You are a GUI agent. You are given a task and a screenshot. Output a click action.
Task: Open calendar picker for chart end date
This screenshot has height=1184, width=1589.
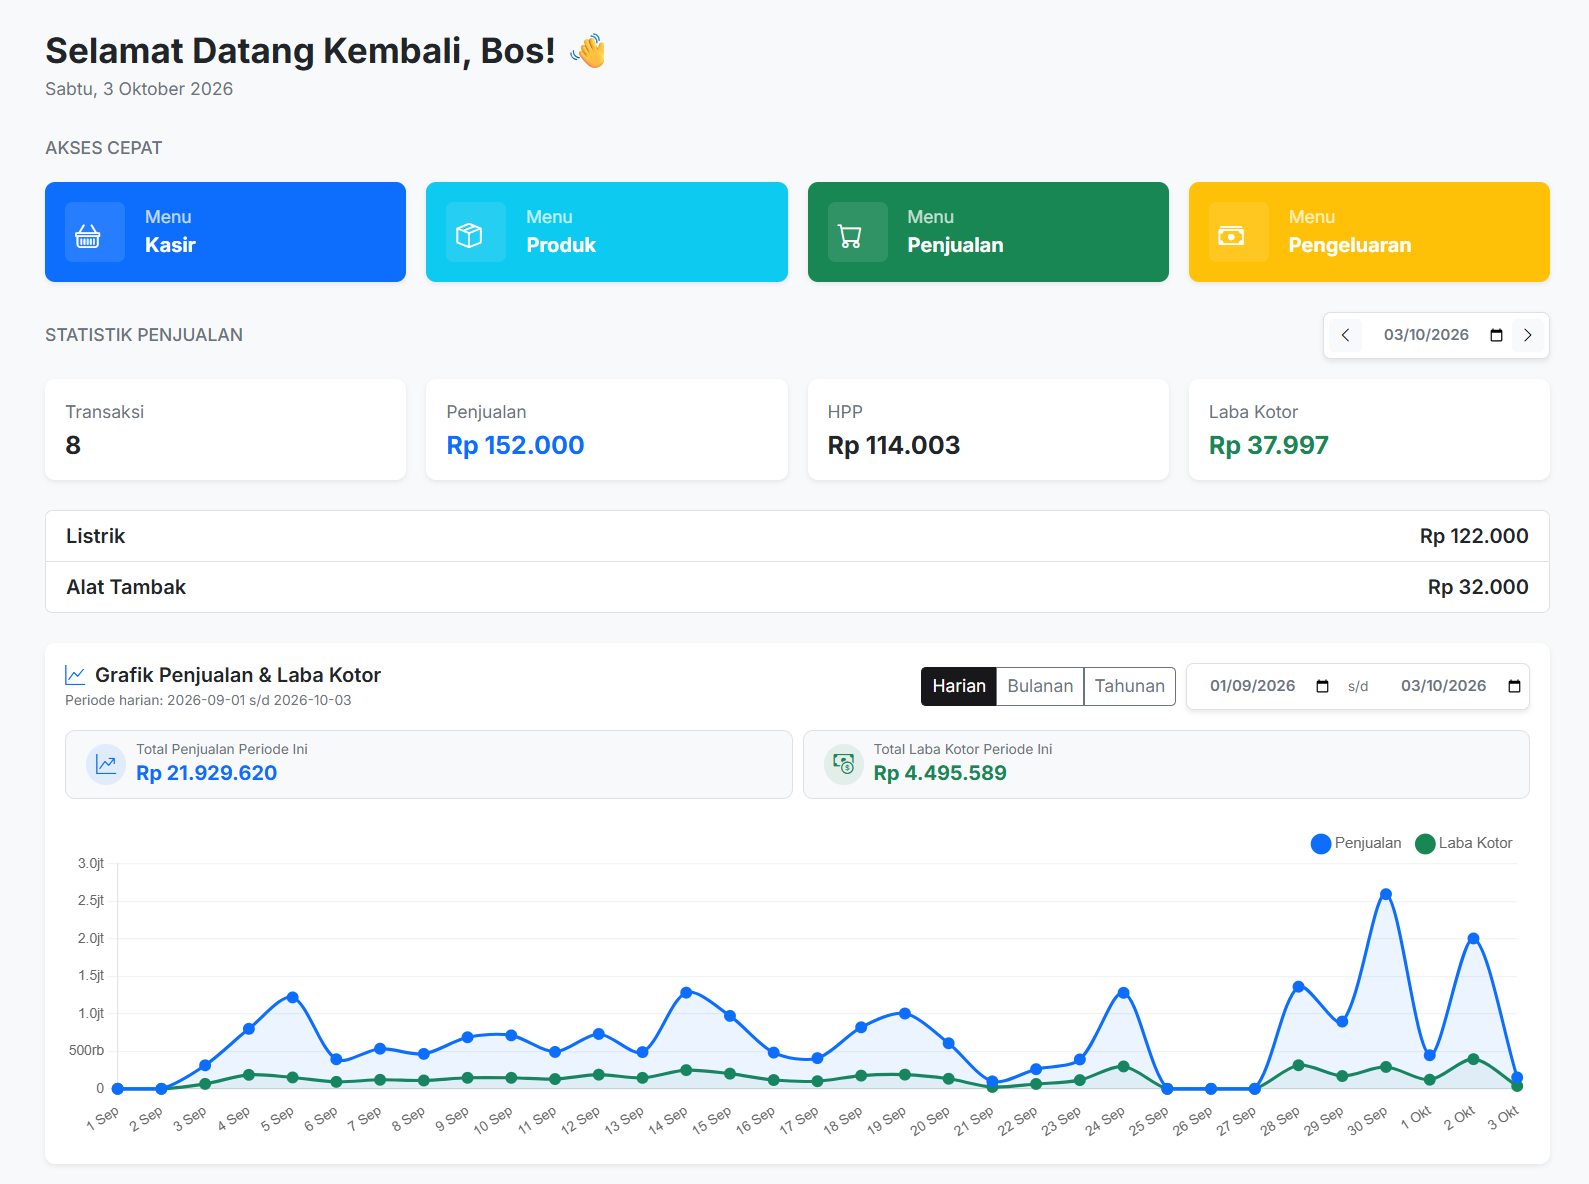click(x=1514, y=686)
